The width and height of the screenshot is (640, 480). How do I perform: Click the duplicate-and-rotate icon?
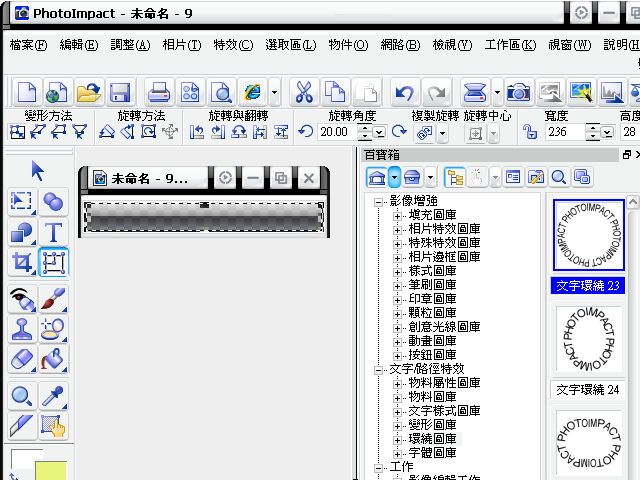coord(424,133)
